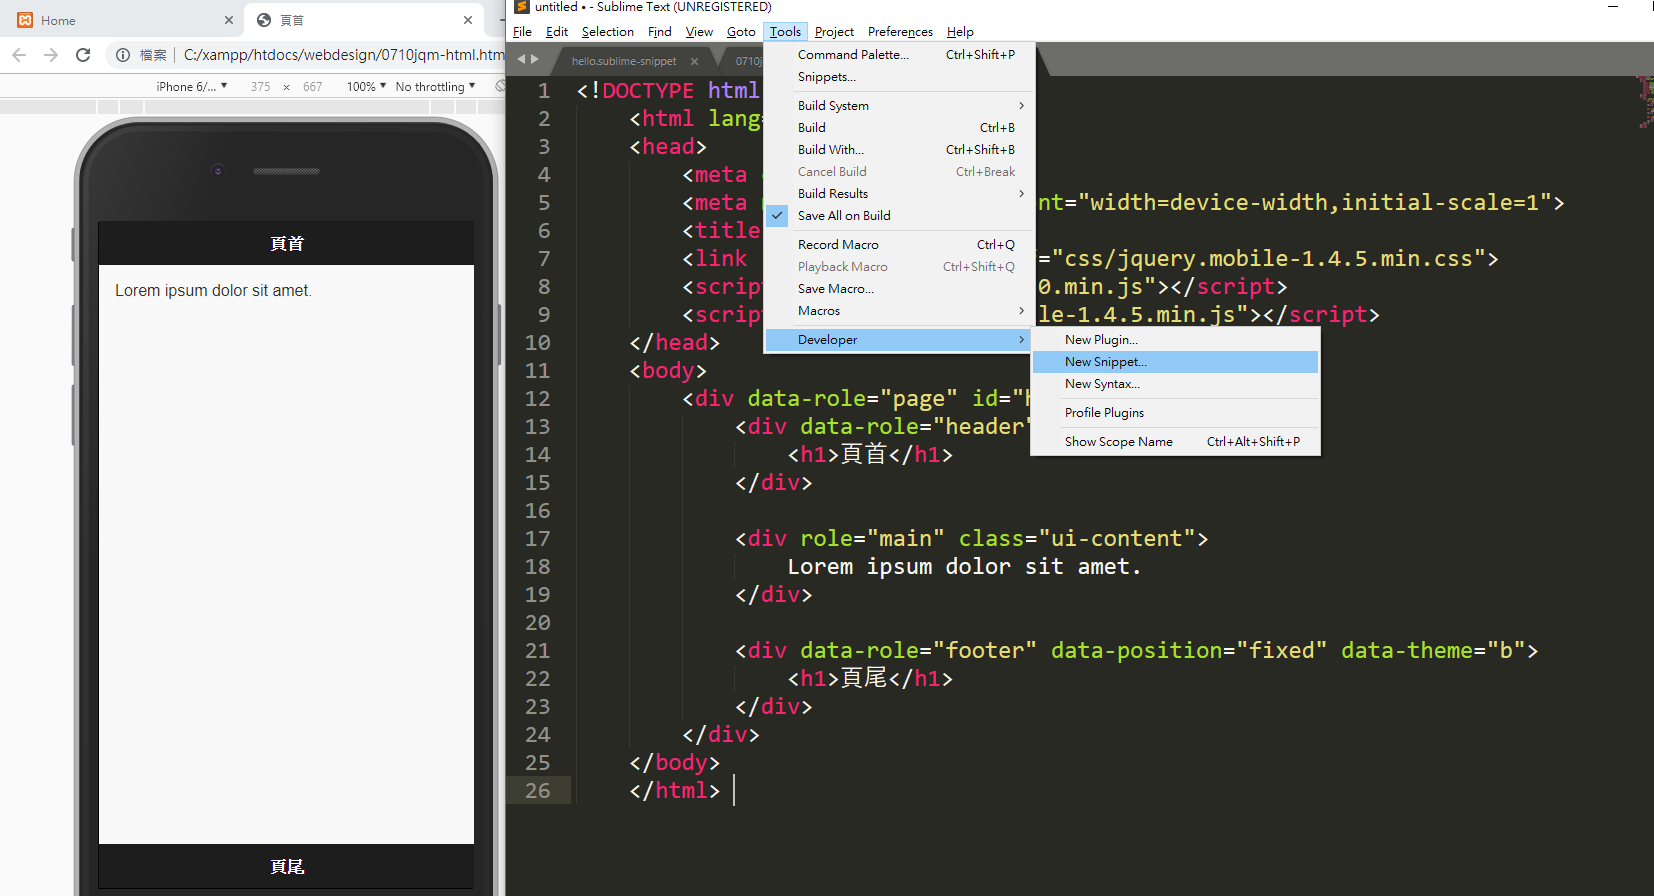Click the browser forward arrow

click(x=51, y=55)
